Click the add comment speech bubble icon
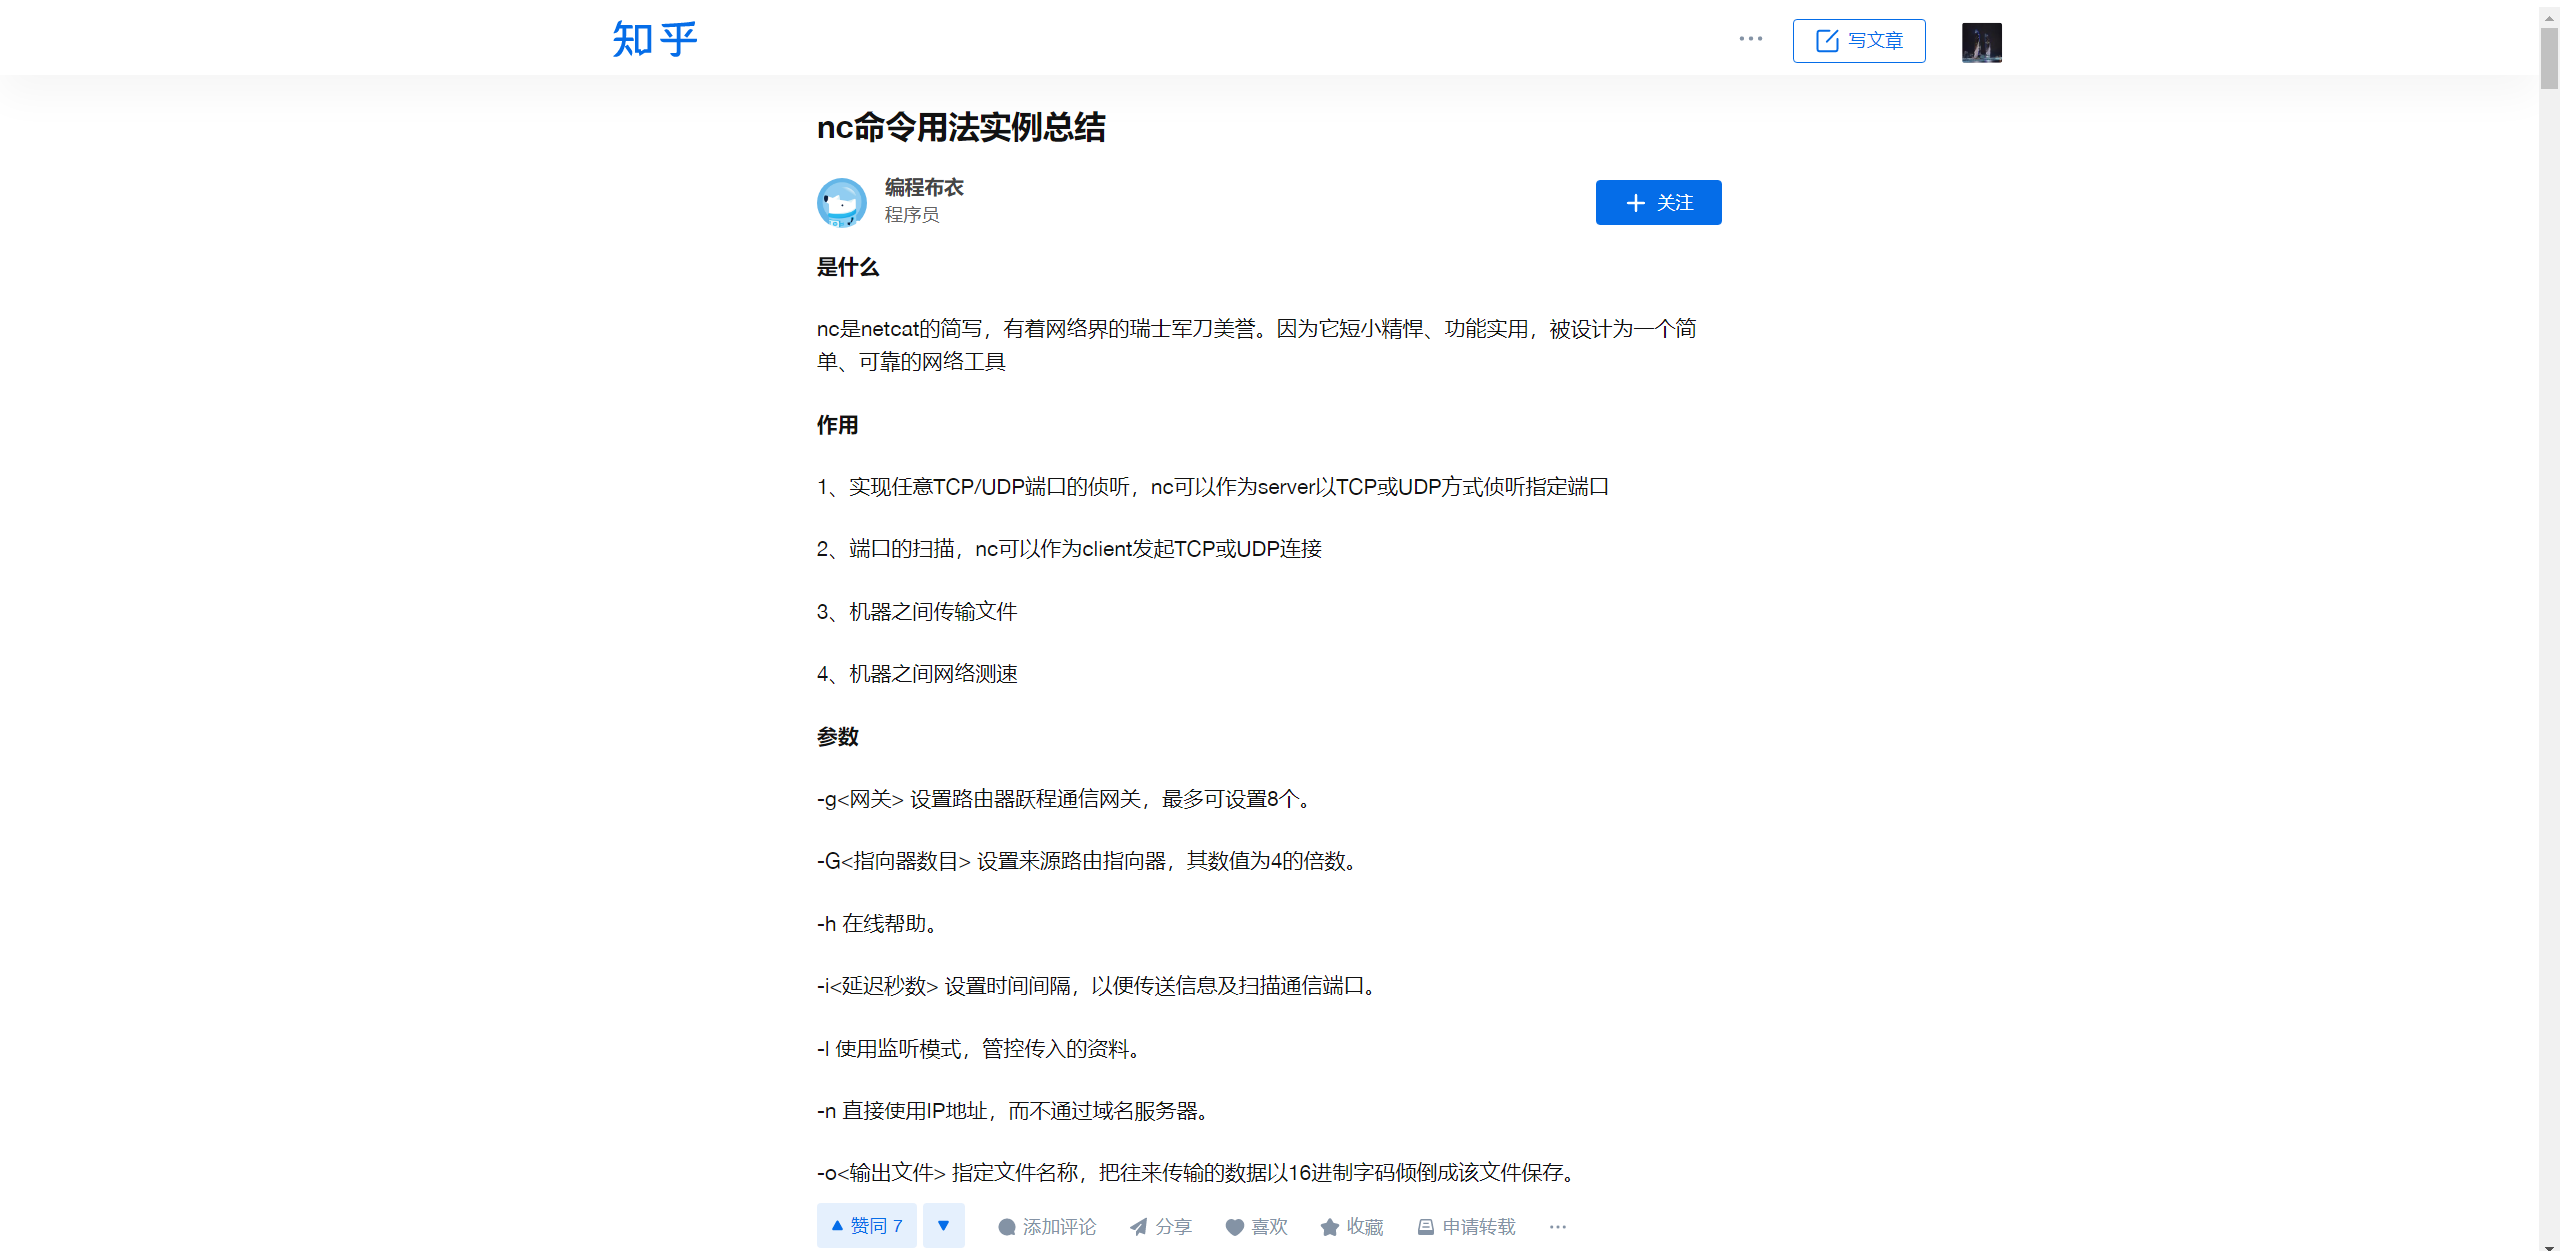 pos(1008,1226)
